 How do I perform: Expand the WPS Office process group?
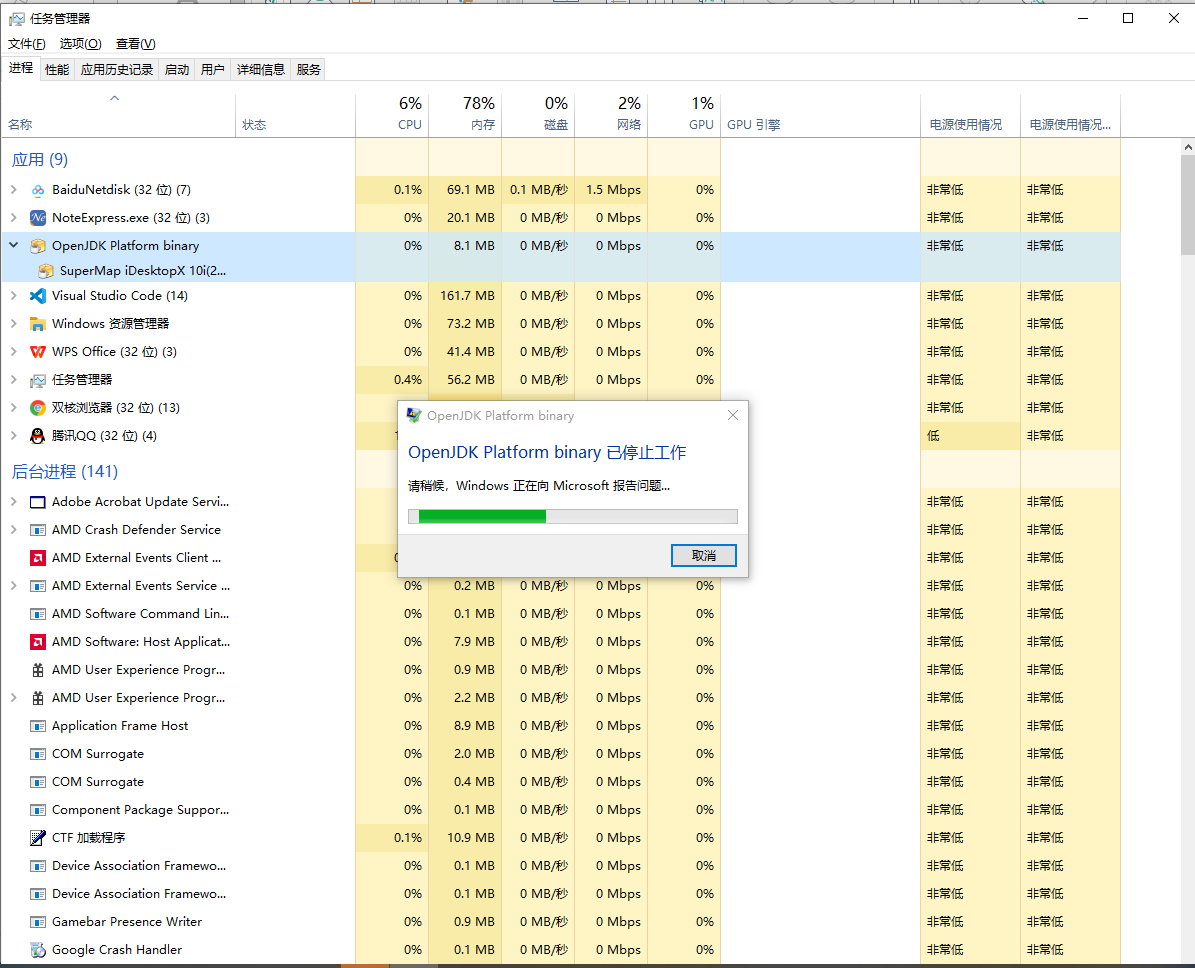(x=14, y=351)
